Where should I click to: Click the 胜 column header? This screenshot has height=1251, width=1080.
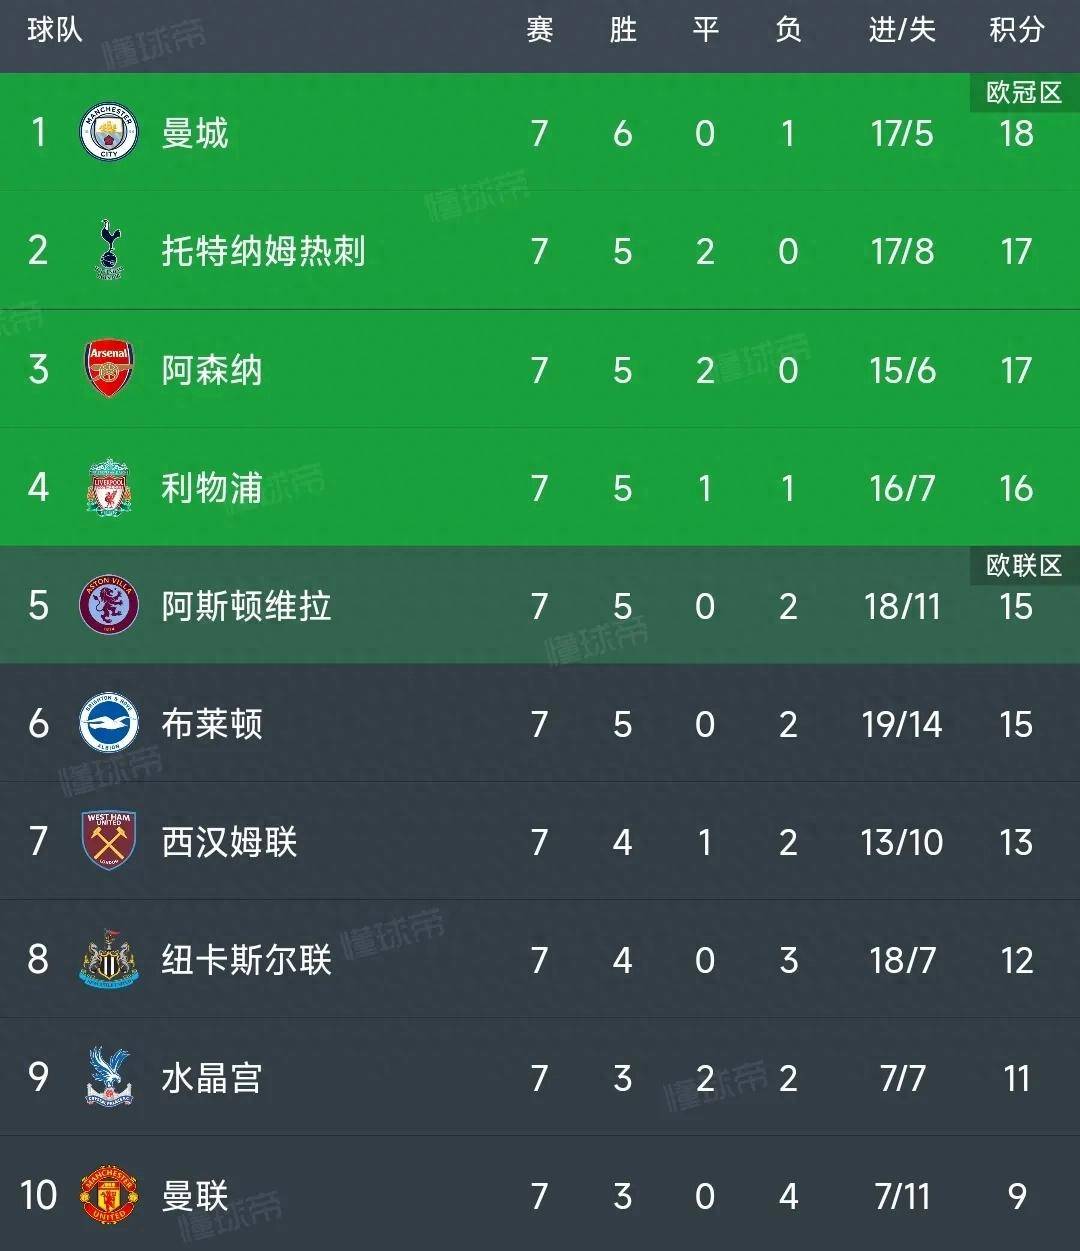[x=622, y=31]
